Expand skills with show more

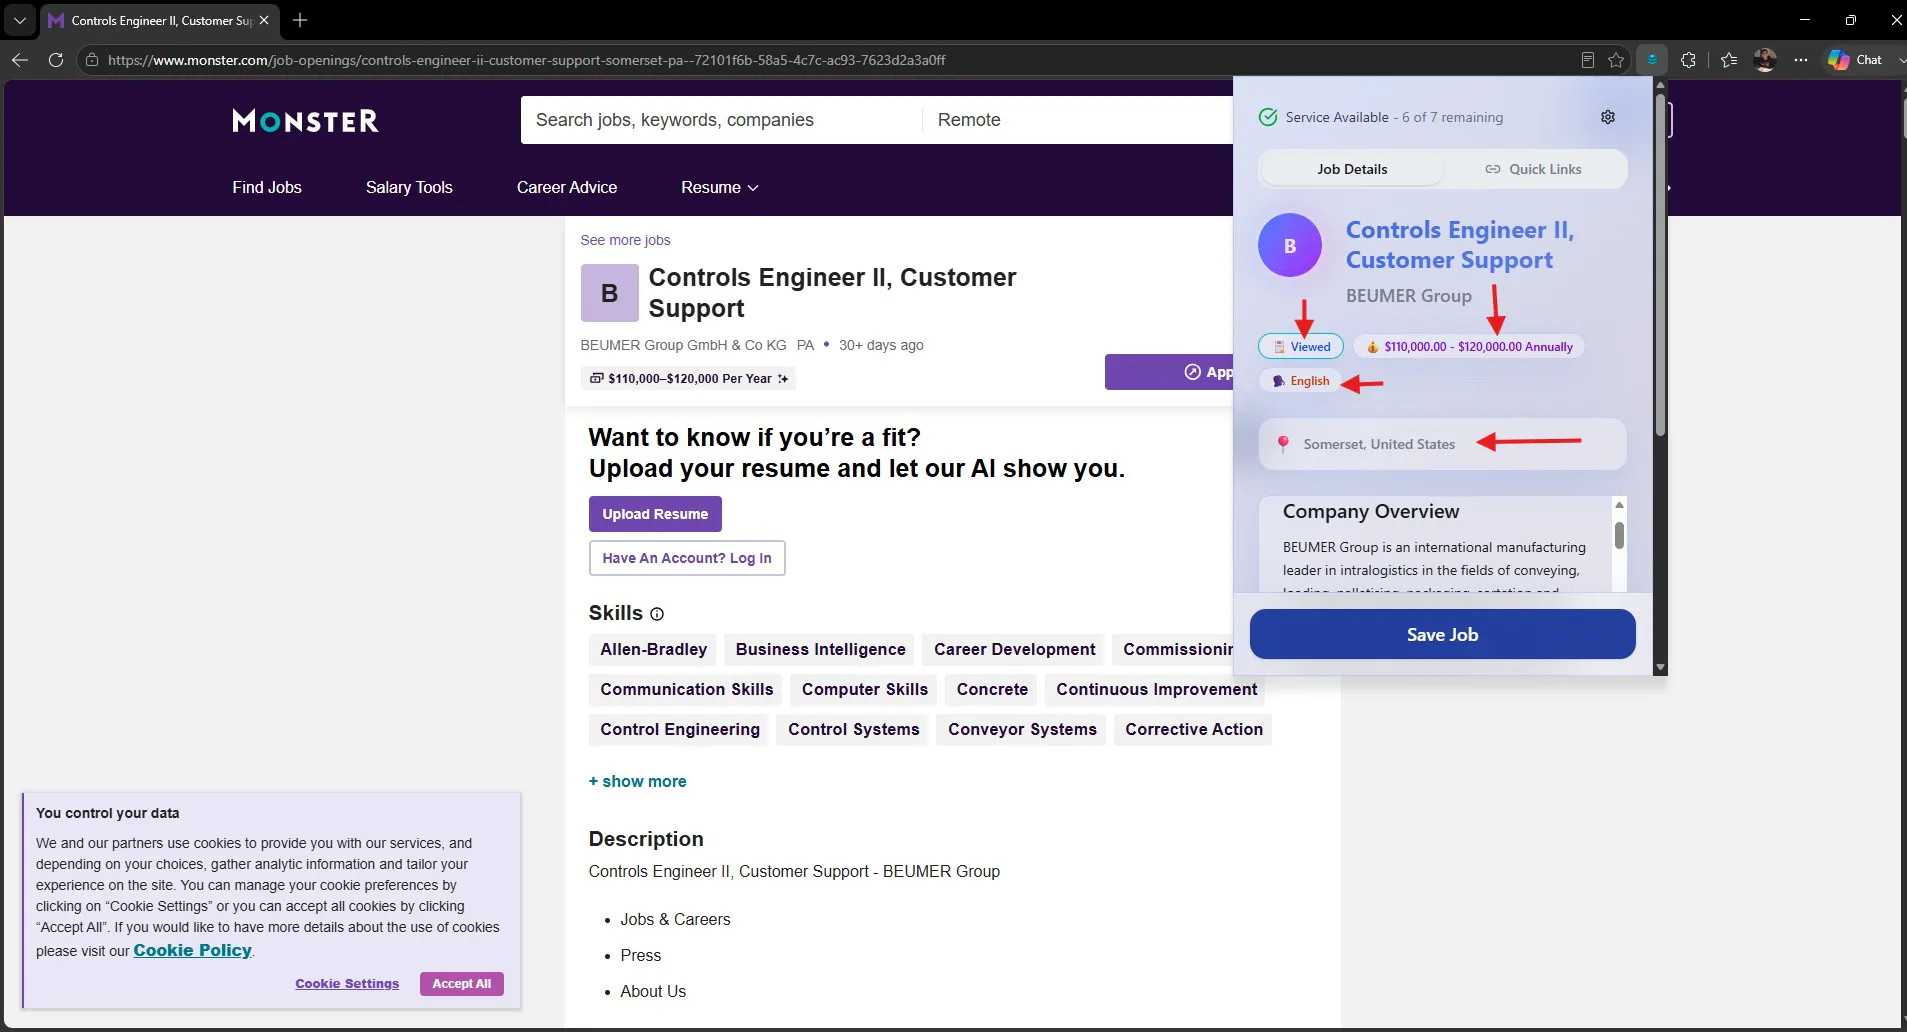[638, 781]
